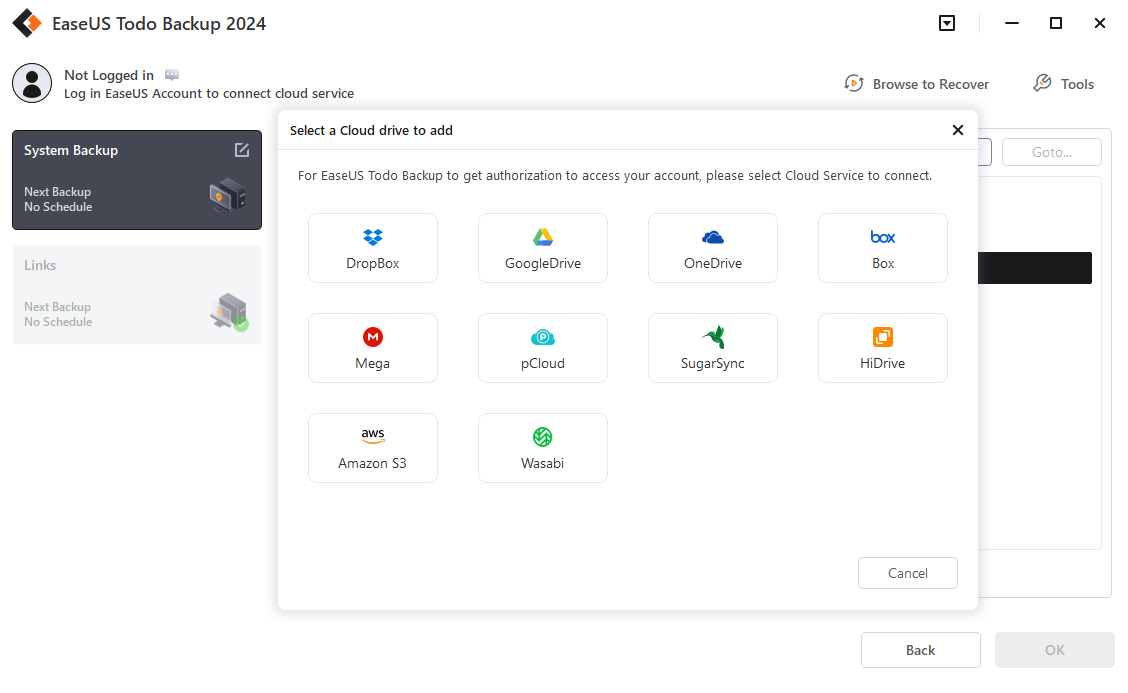Choose the HiDrive orange icon
This screenshot has width=1128, height=693.
[883, 337]
